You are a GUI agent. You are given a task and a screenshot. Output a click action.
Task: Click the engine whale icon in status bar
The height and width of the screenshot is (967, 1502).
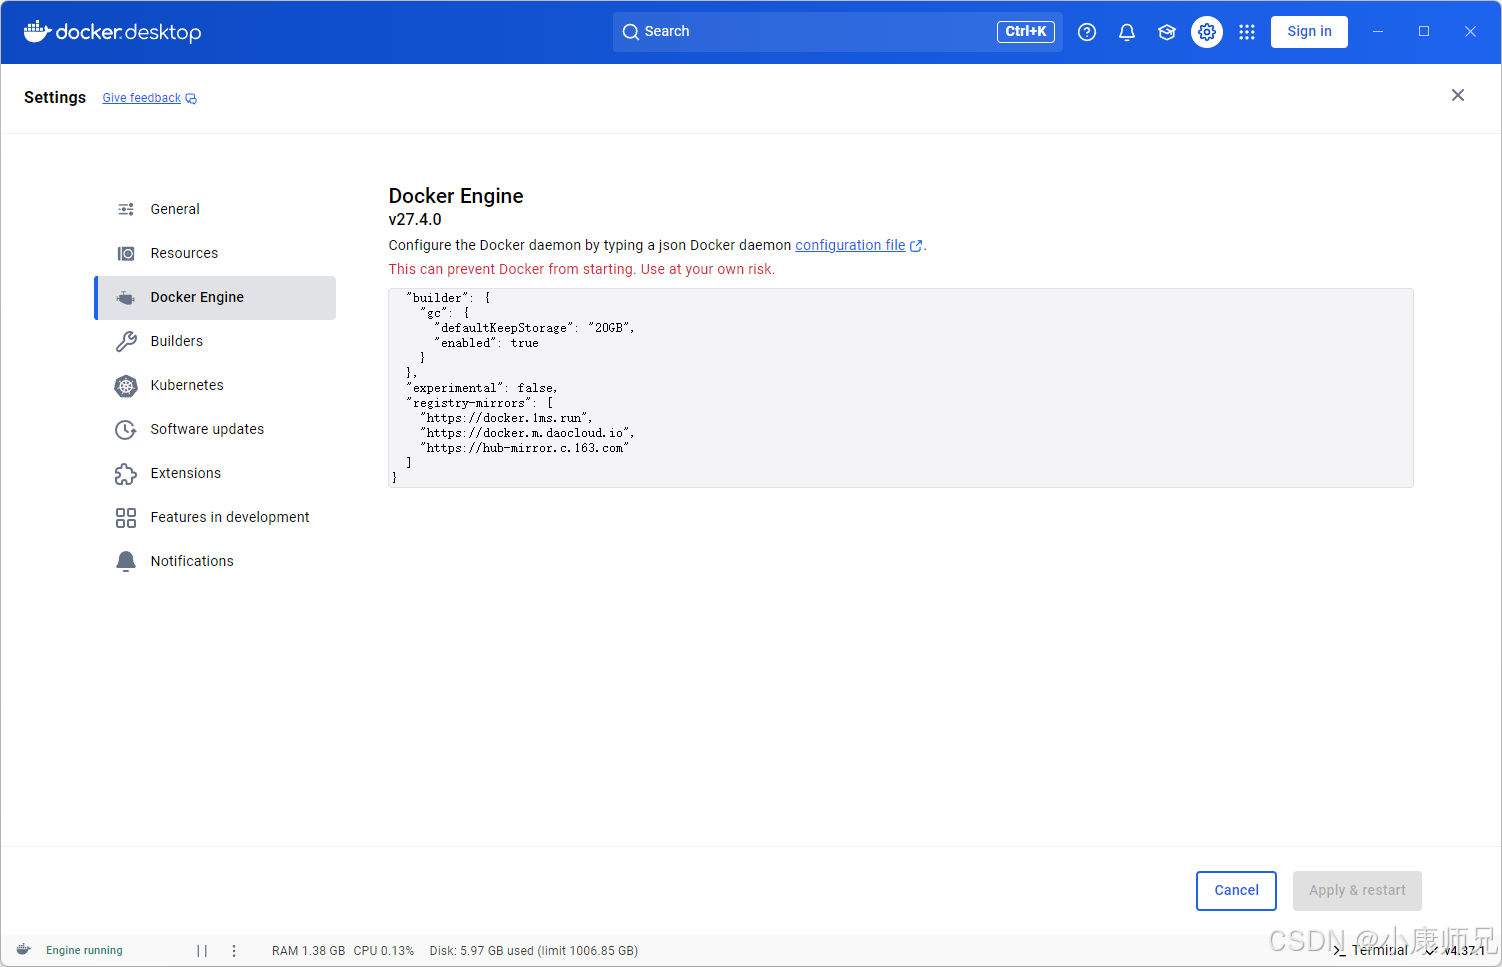(x=24, y=950)
